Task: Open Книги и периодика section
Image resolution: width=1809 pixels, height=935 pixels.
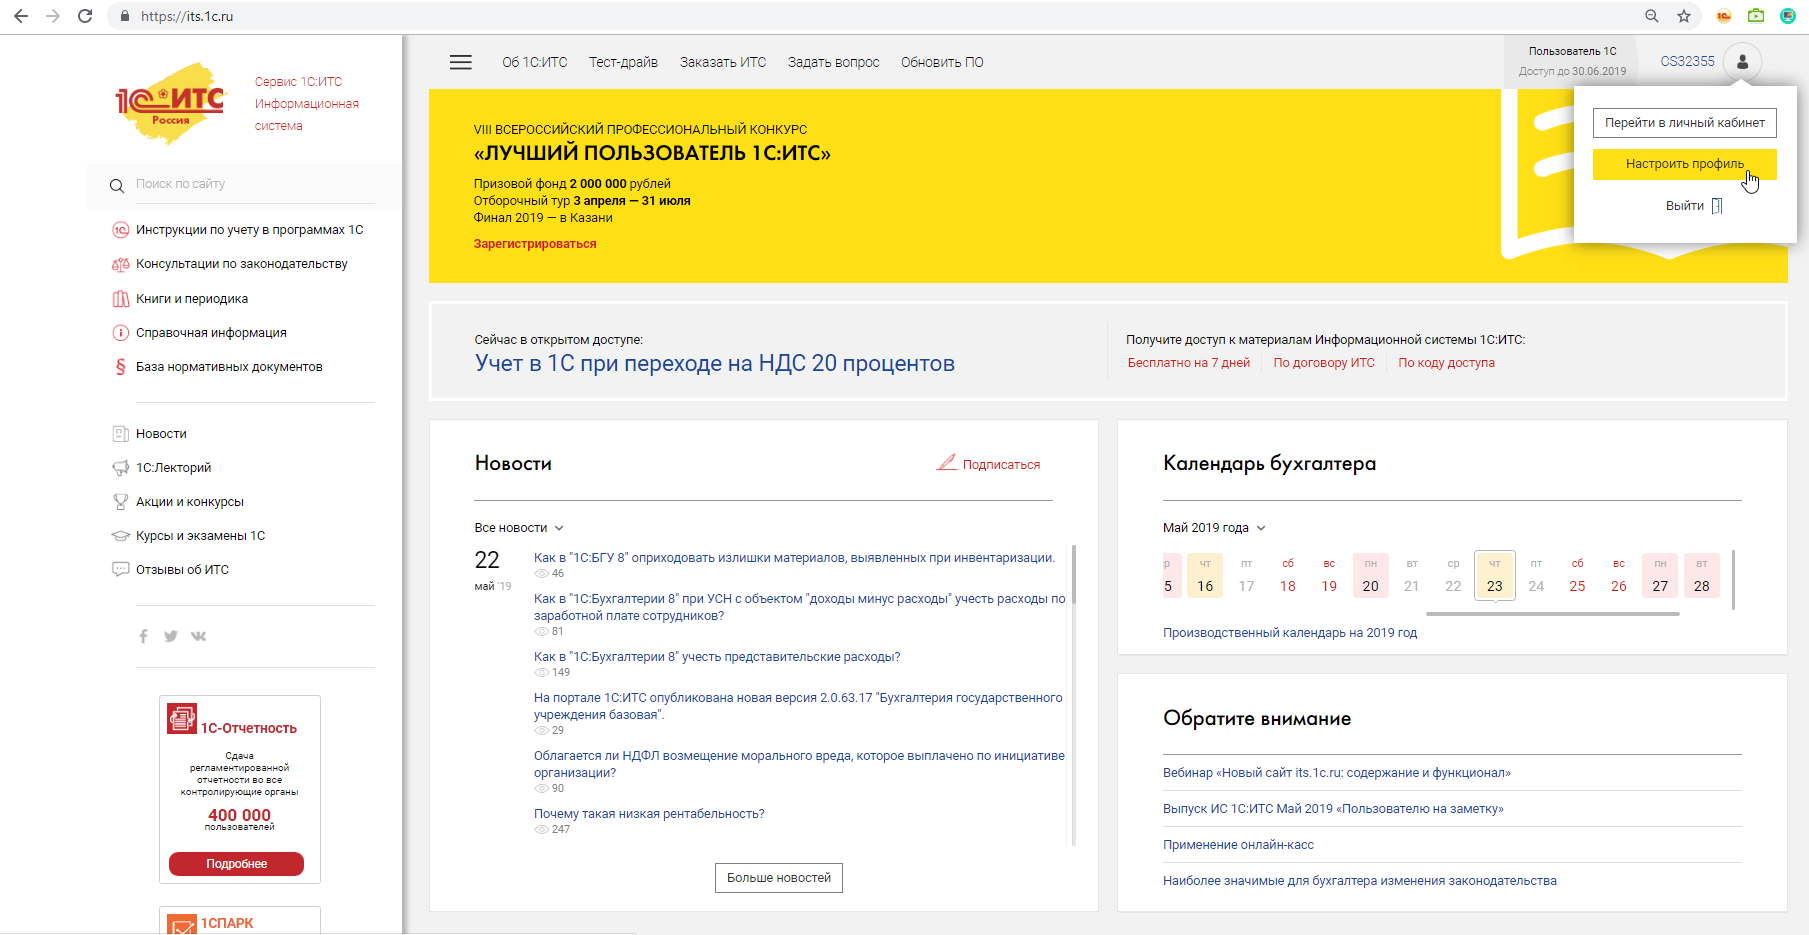Action: (192, 299)
